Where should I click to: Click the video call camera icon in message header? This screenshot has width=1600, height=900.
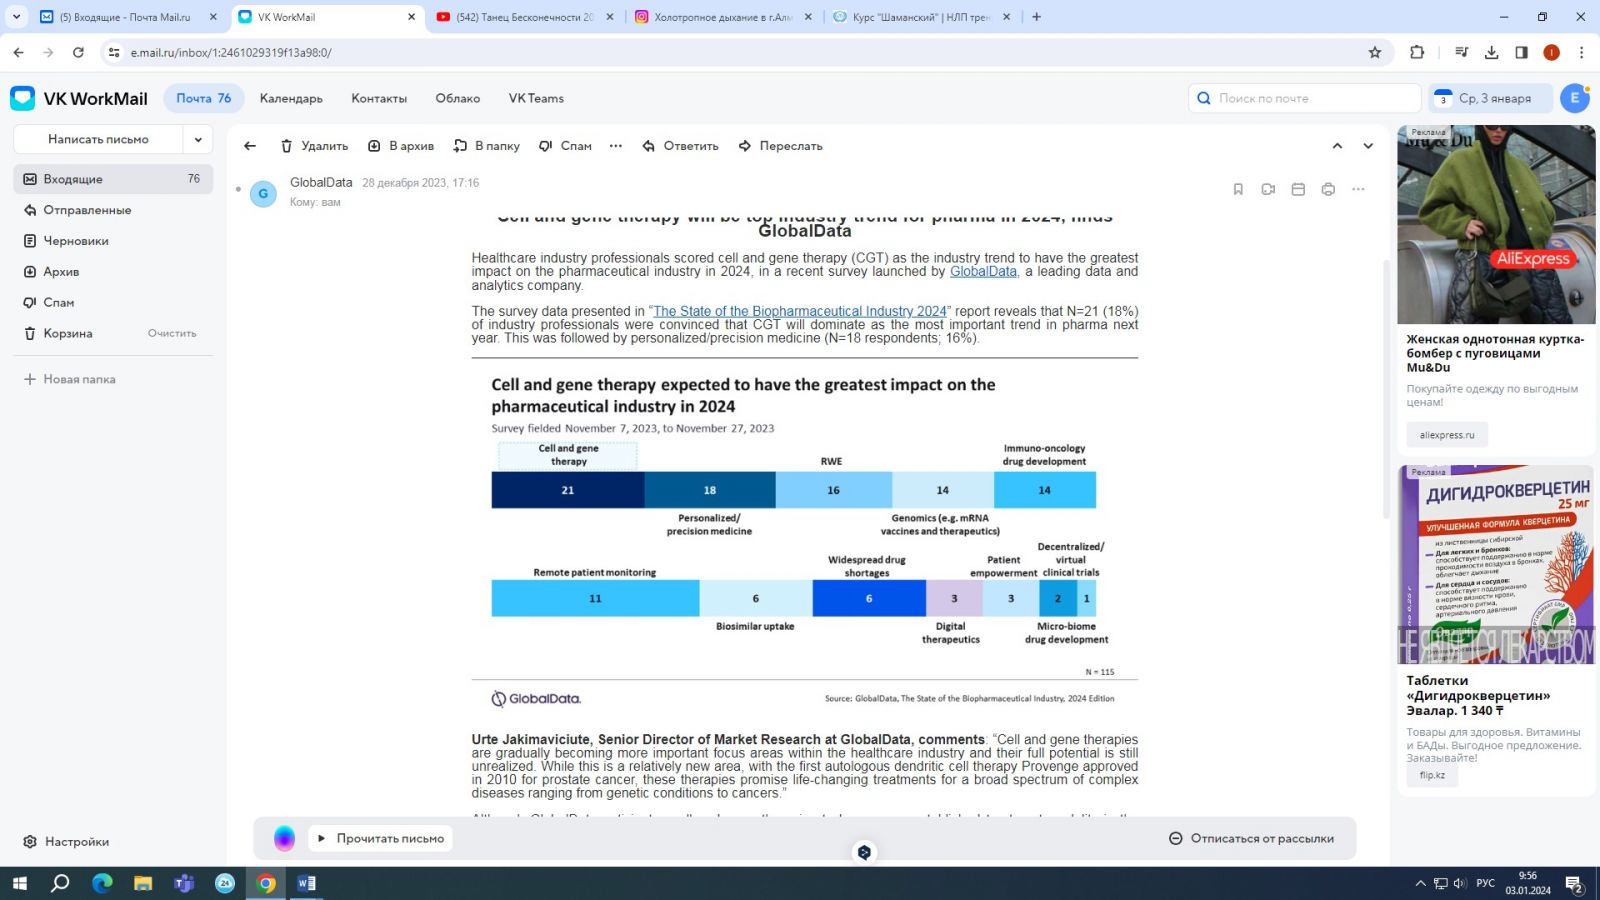coord(1268,189)
